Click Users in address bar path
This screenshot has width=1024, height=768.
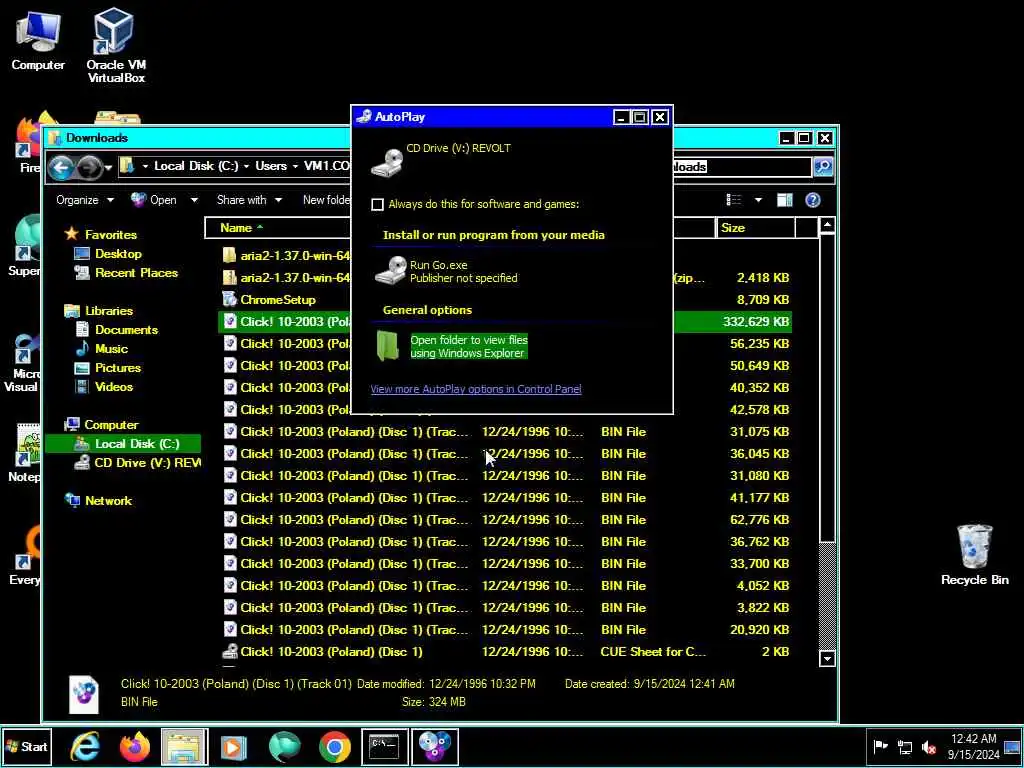[x=271, y=166]
